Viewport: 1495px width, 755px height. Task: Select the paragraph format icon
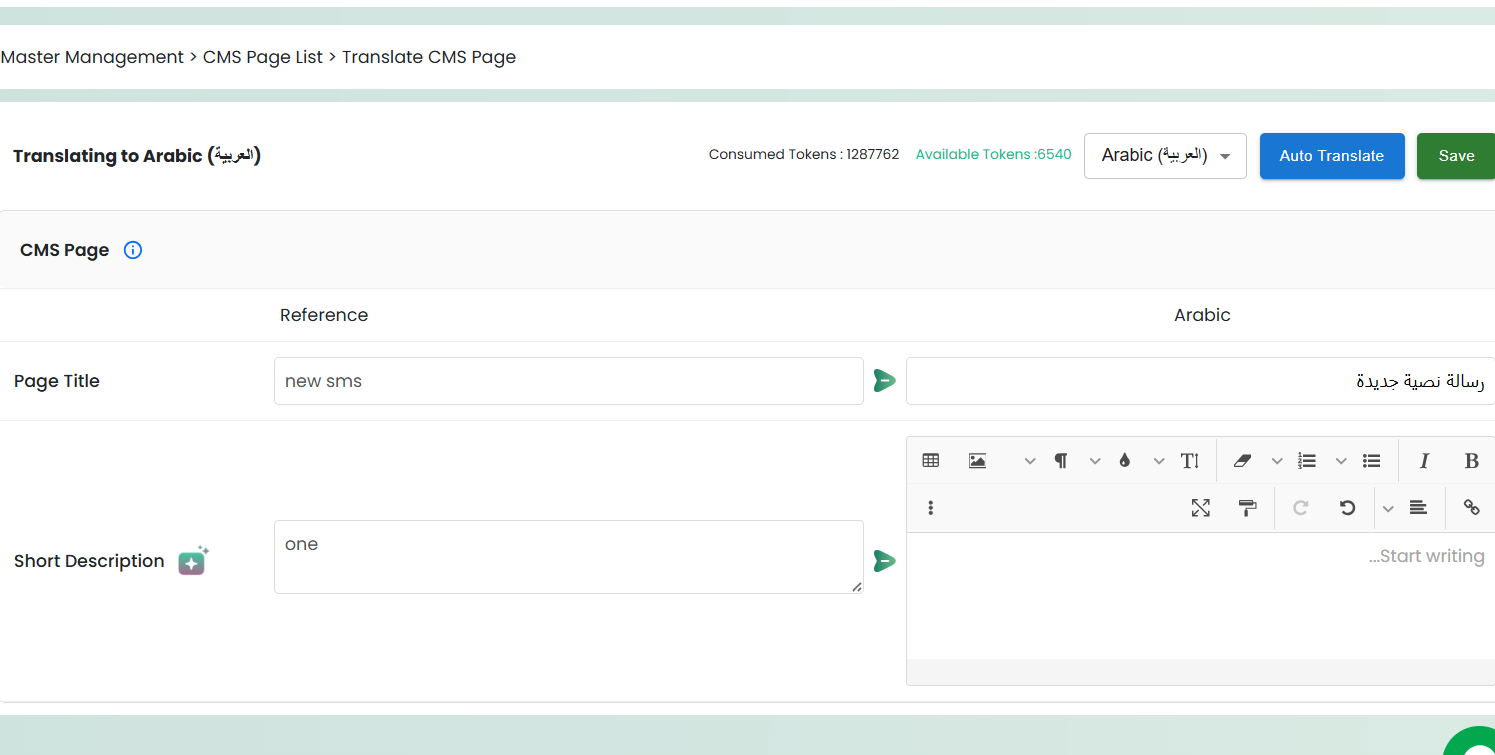point(1061,461)
